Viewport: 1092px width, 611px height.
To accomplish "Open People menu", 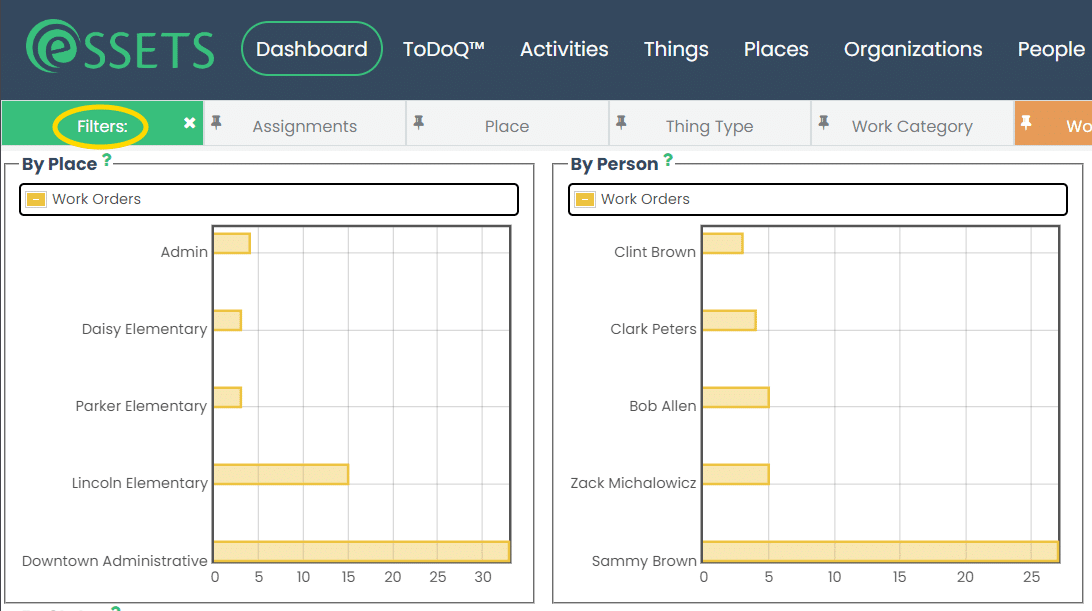I will pyautogui.click(x=1051, y=49).
